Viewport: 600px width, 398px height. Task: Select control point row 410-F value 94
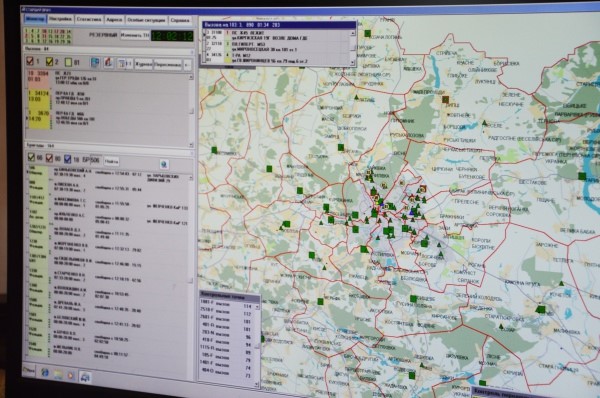pyautogui.click(x=227, y=342)
